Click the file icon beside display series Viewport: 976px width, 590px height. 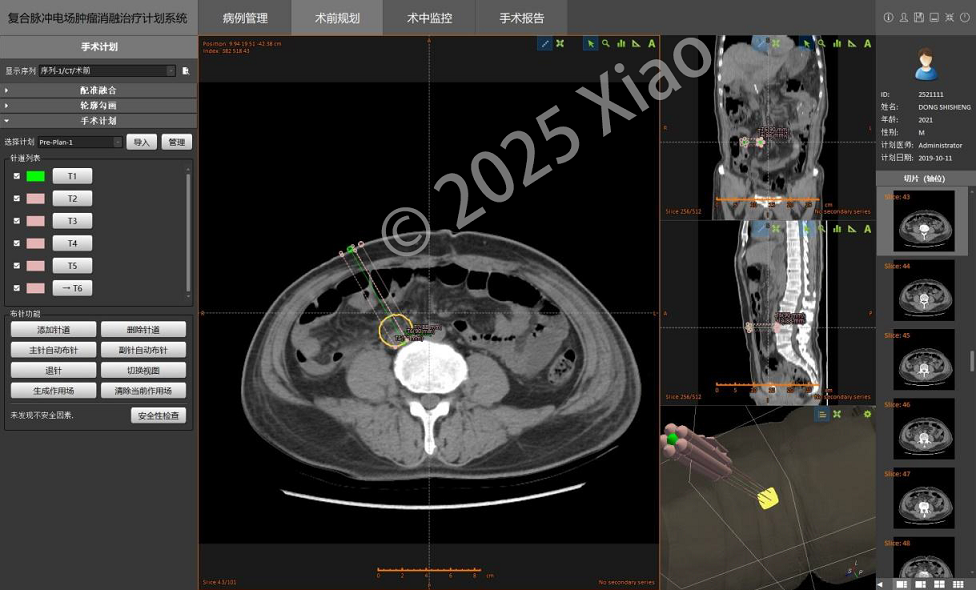pos(185,71)
